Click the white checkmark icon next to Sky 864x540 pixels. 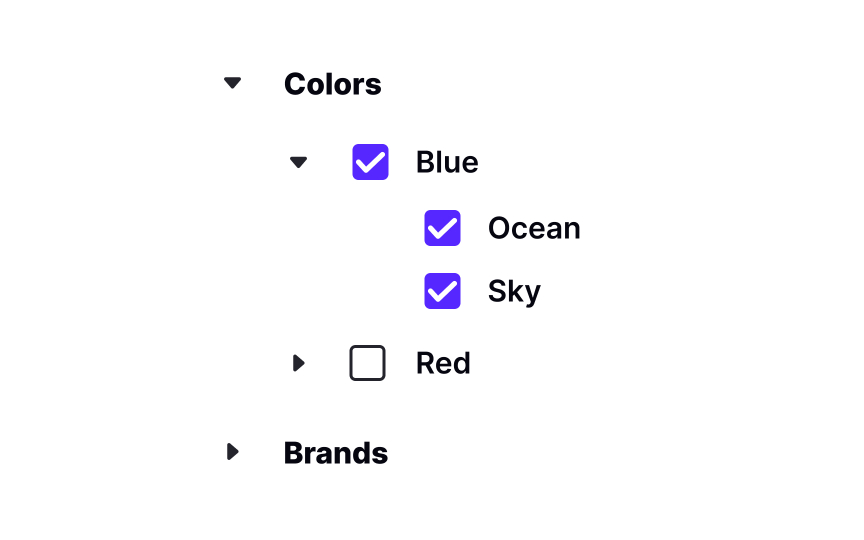(442, 291)
